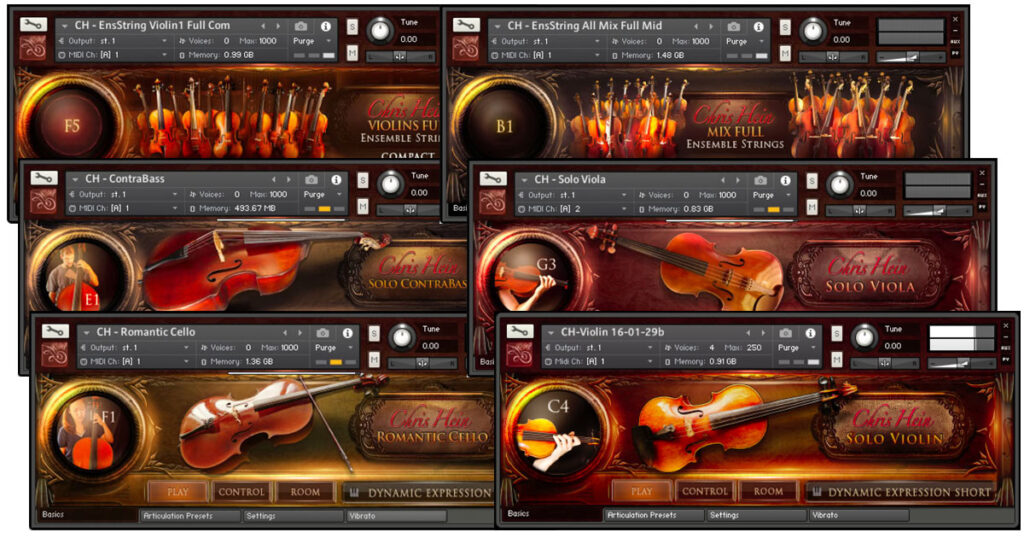Show info via the i icon in Solo Viola
The image size is (1024, 538).
click(785, 180)
